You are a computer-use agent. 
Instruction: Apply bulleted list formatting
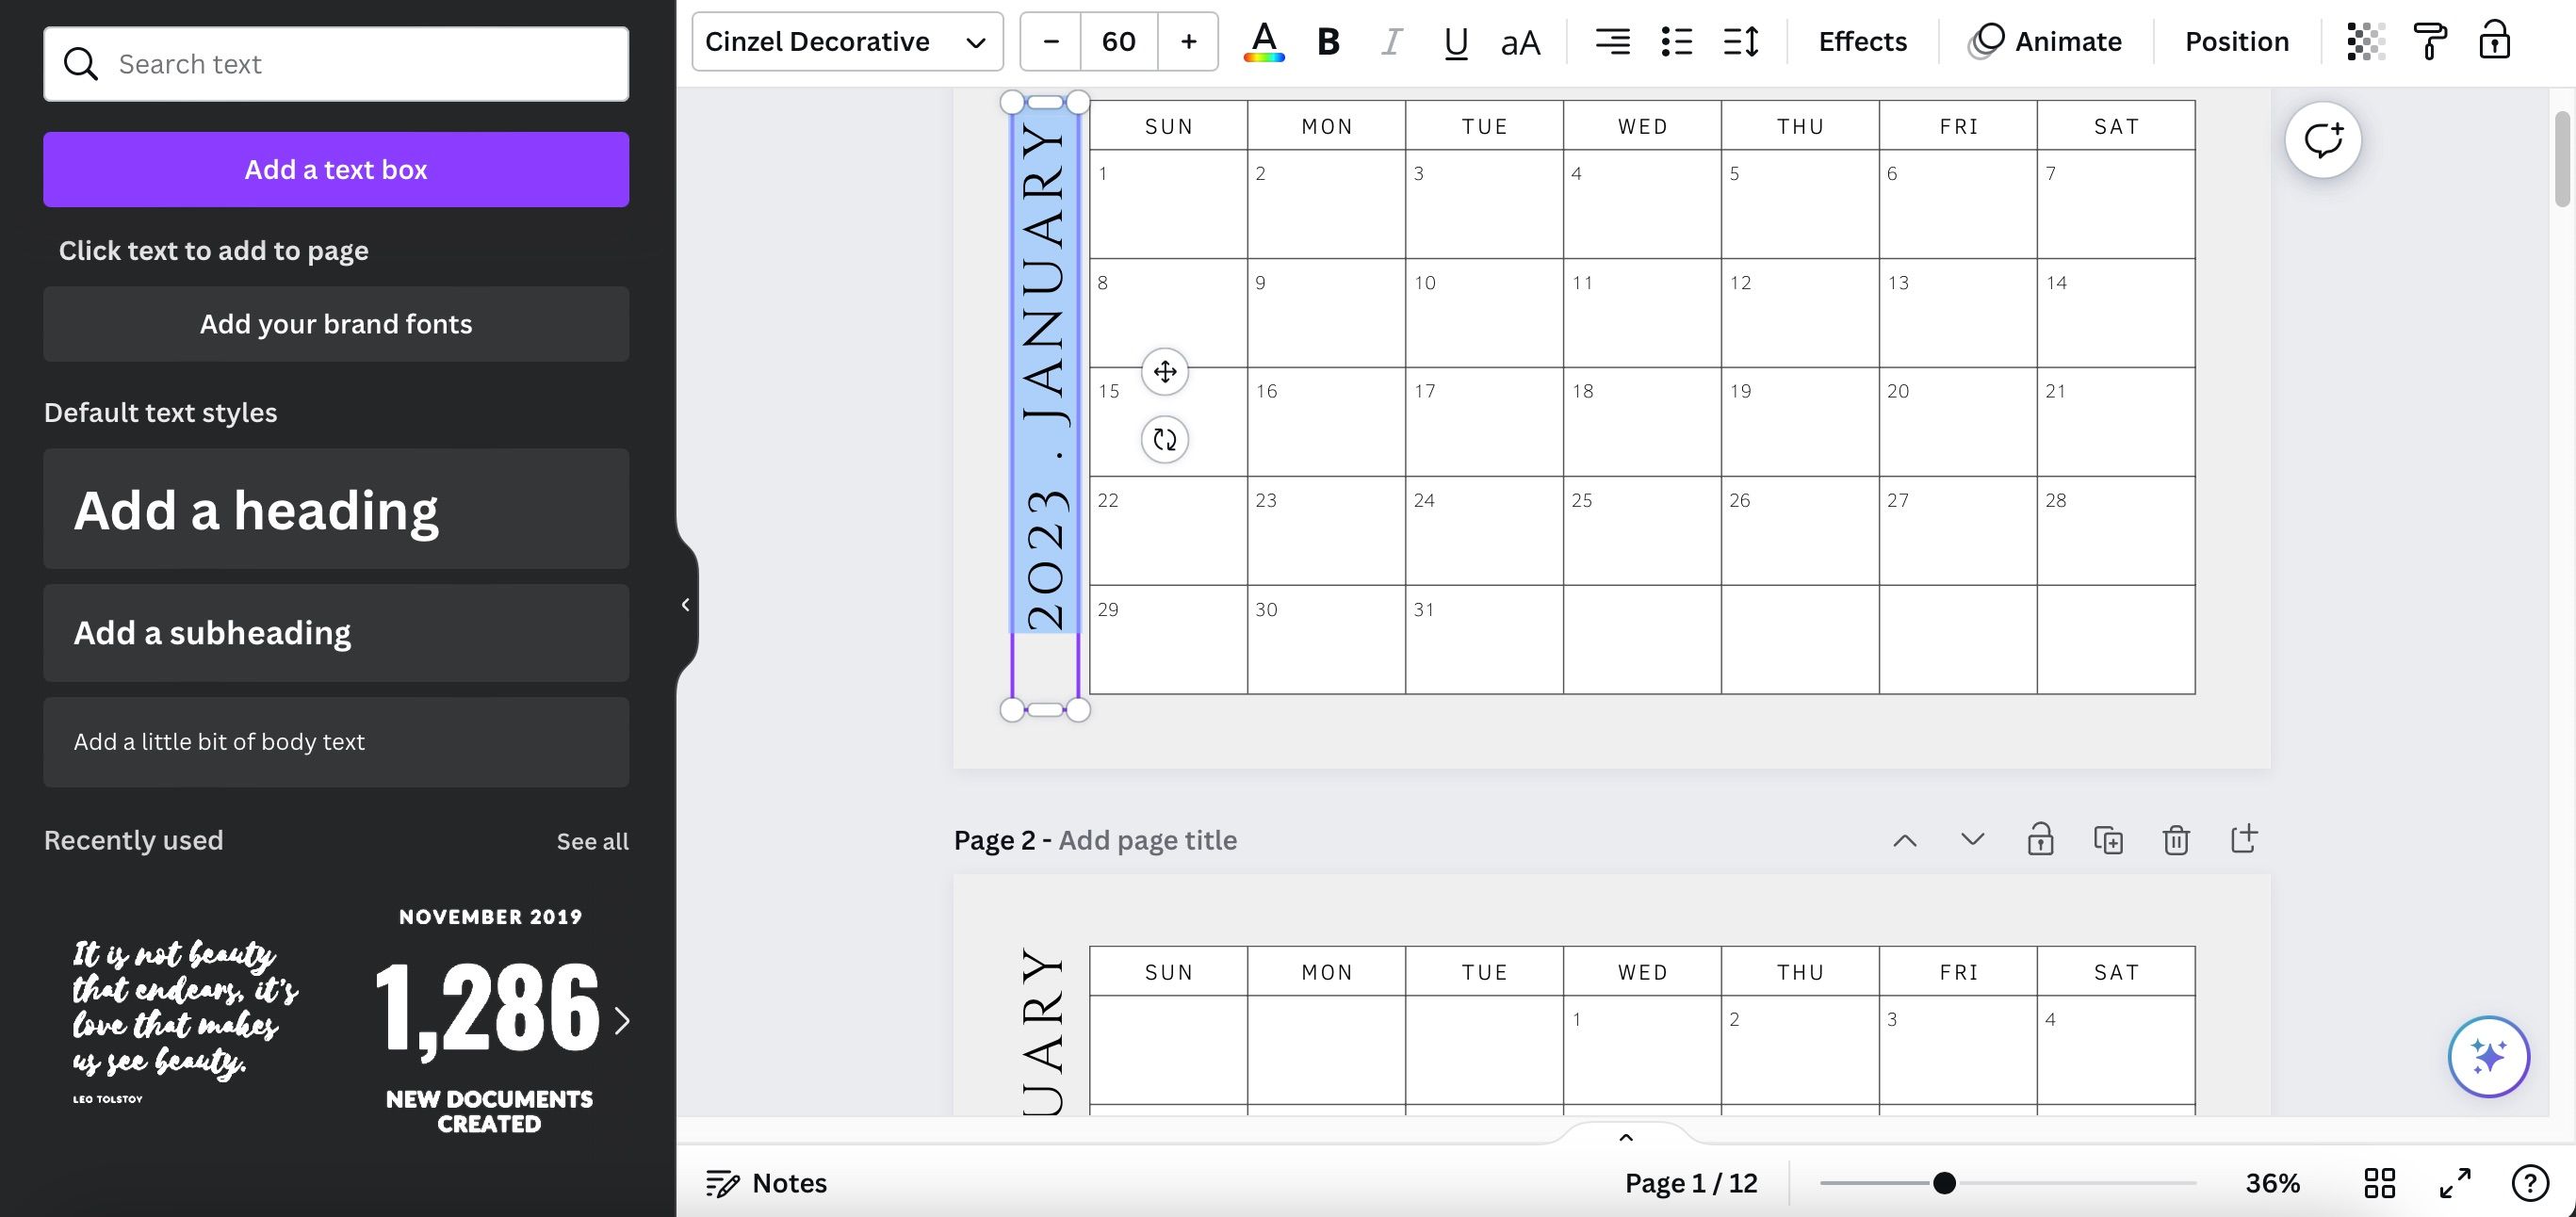coord(1676,41)
